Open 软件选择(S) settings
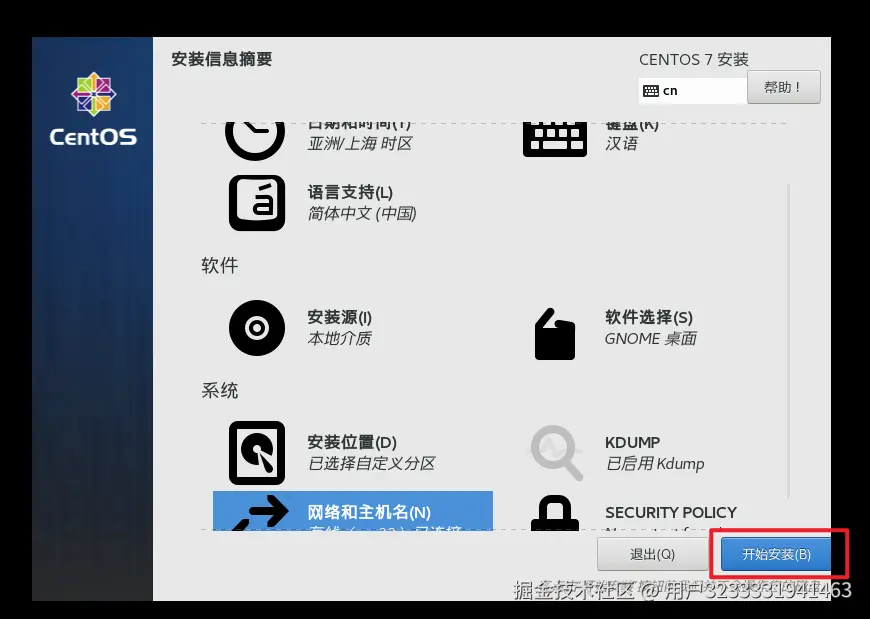Image resolution: width=870 pixels, height=619 pixels. pyautogui.click(x=649, y=317)
